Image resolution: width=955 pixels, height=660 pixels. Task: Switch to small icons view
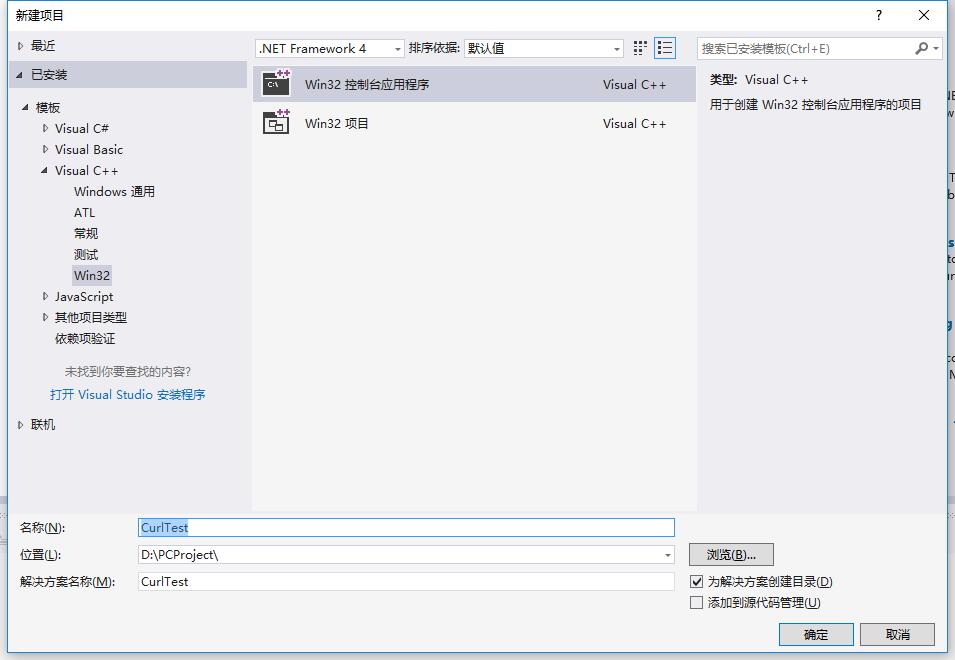(x=640, y=48)
